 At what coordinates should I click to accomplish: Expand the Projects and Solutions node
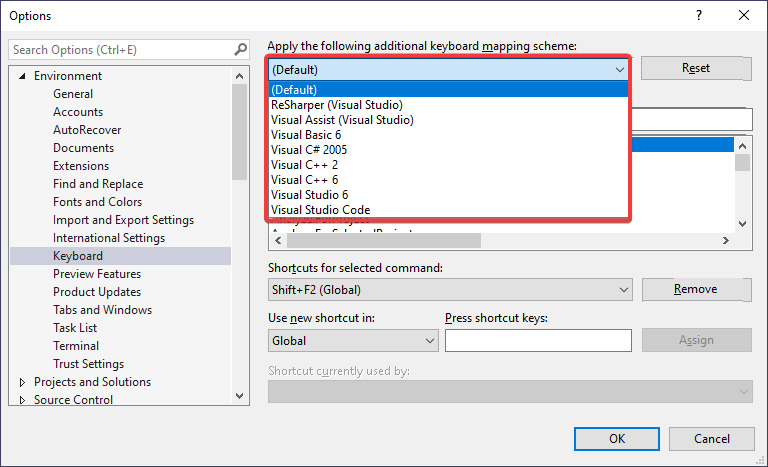pyautogui.click(x=22, y=382)
